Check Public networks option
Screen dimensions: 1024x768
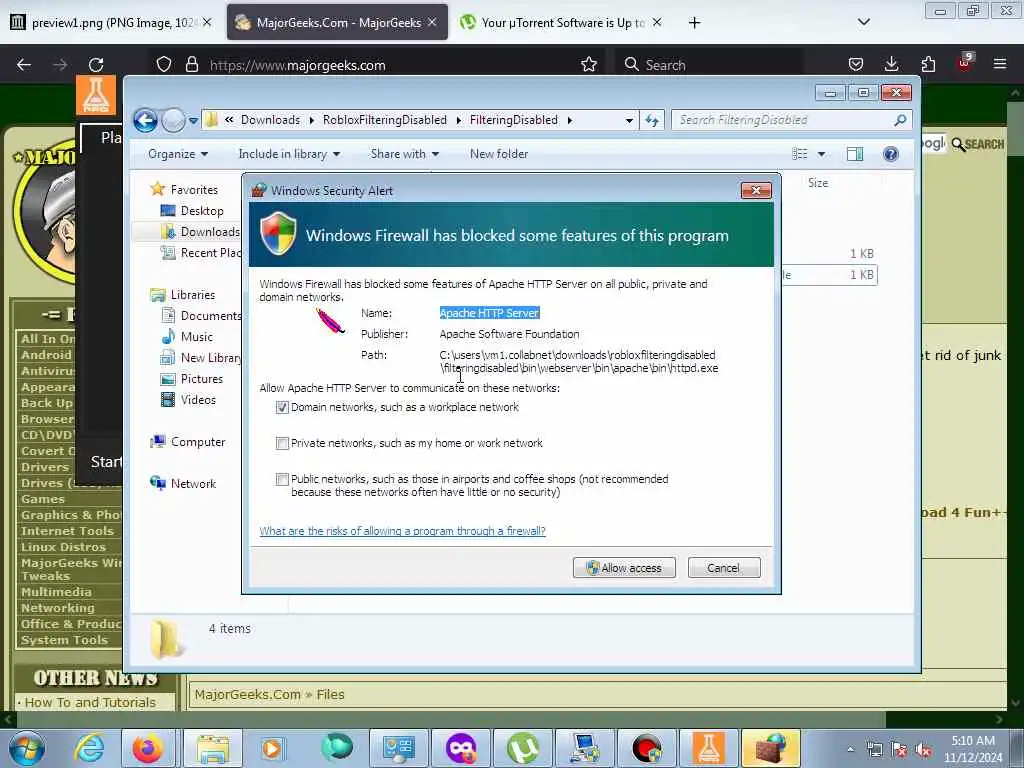click(x=282, y=479)
